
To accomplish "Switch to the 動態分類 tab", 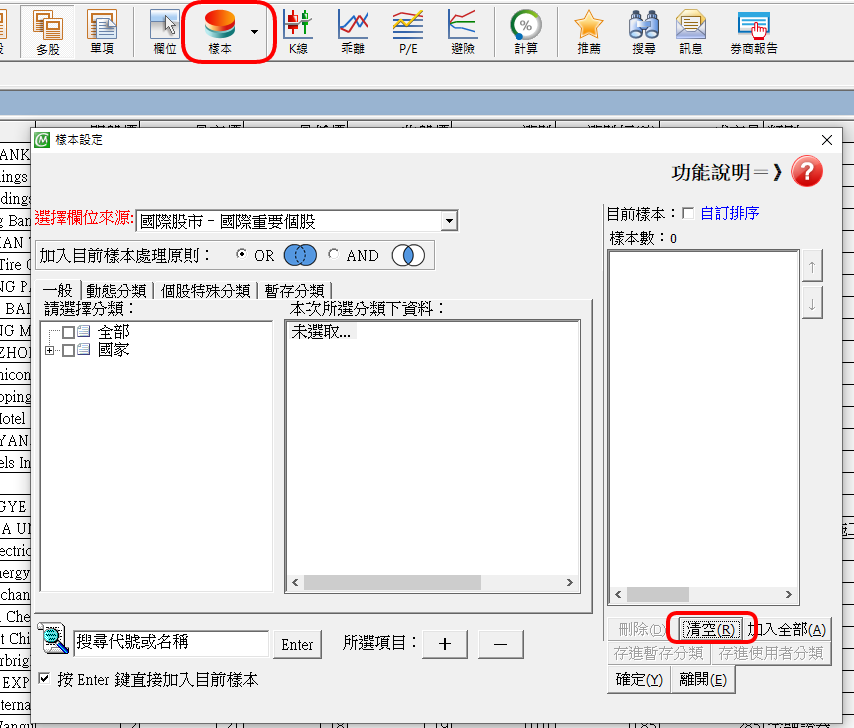I will [116, 291].
